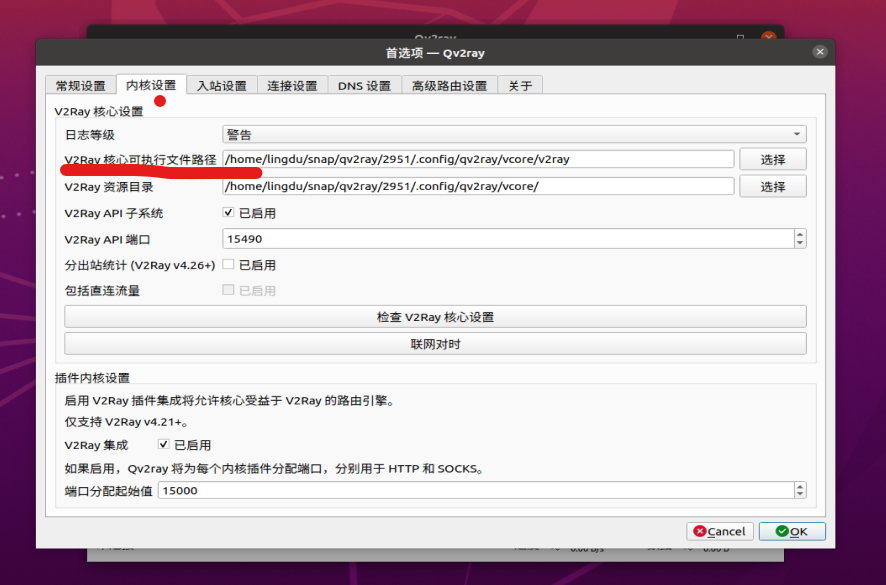Click the V2Ray 核心可执行文件路径 input field

pos(478,159)
